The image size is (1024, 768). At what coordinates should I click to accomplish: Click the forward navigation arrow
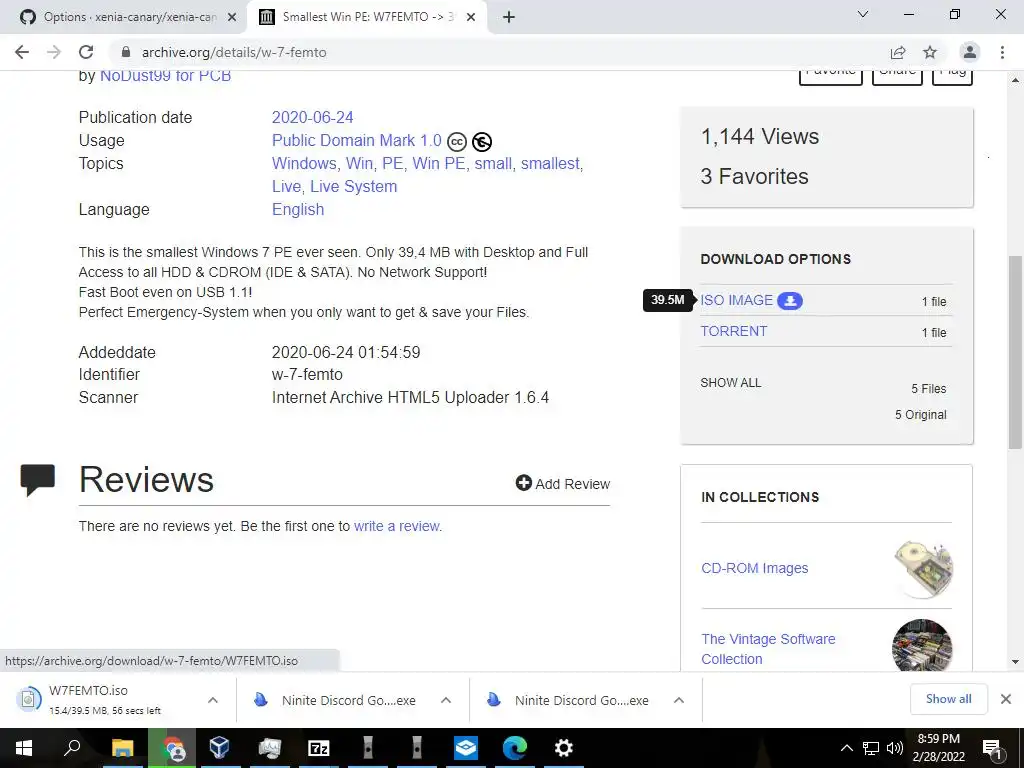click(x=54, y=52)
